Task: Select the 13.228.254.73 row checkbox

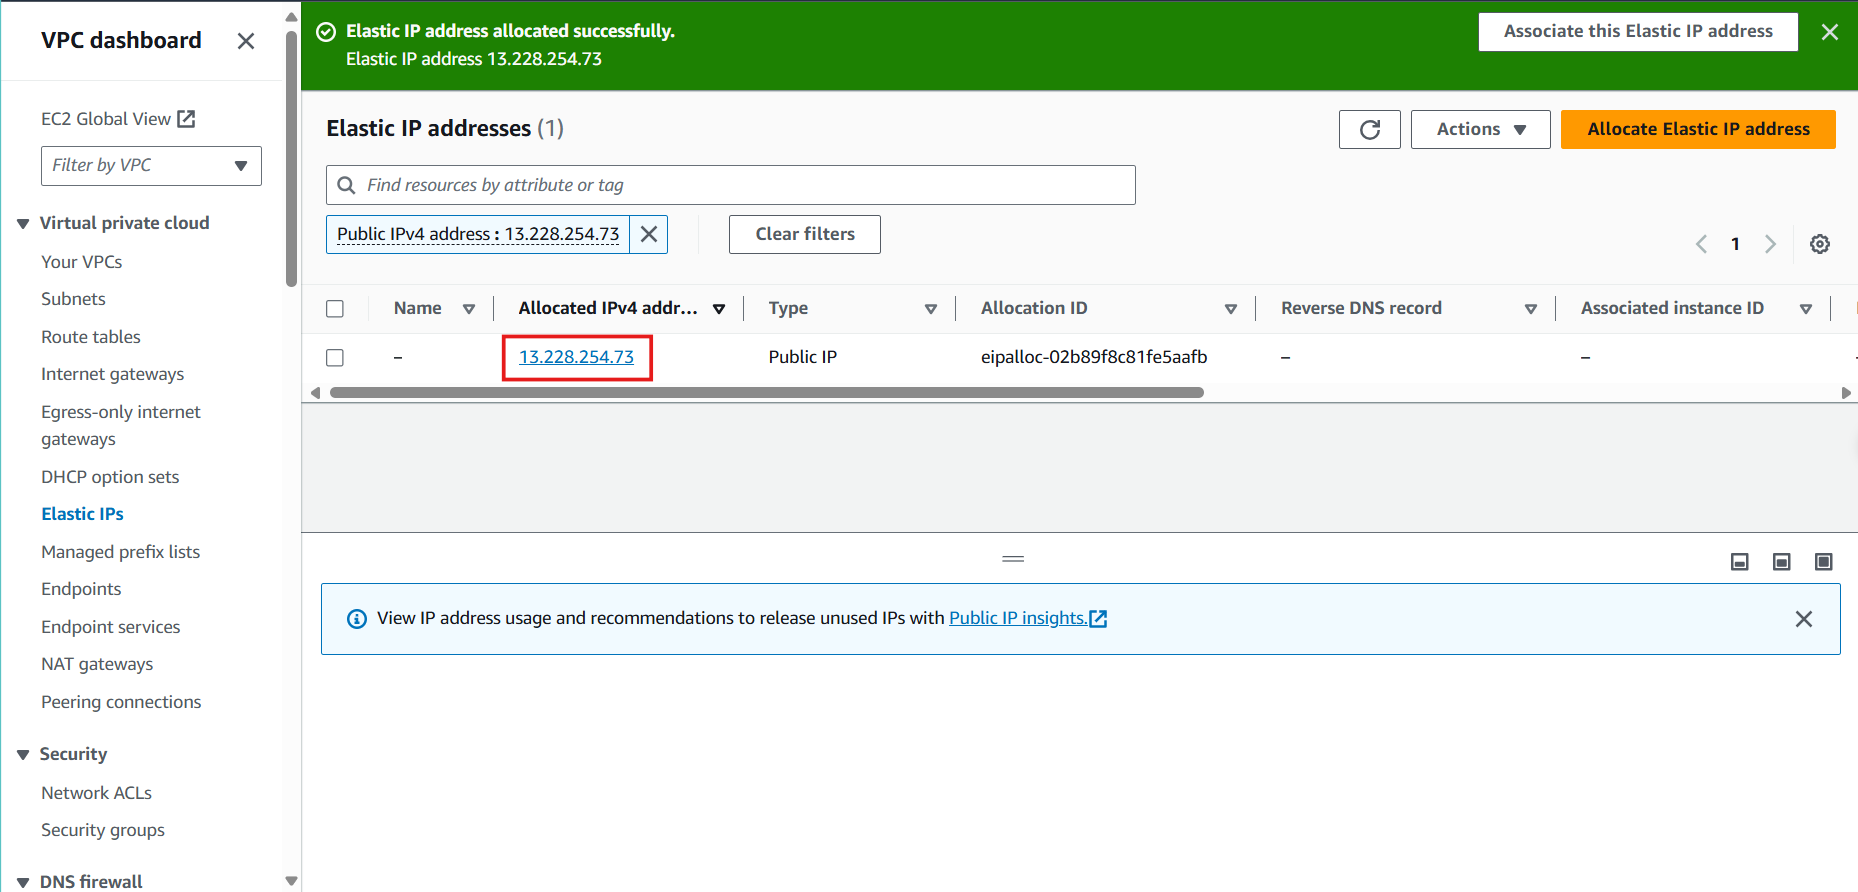Action: pyautogui.click(x=335, y=357)
